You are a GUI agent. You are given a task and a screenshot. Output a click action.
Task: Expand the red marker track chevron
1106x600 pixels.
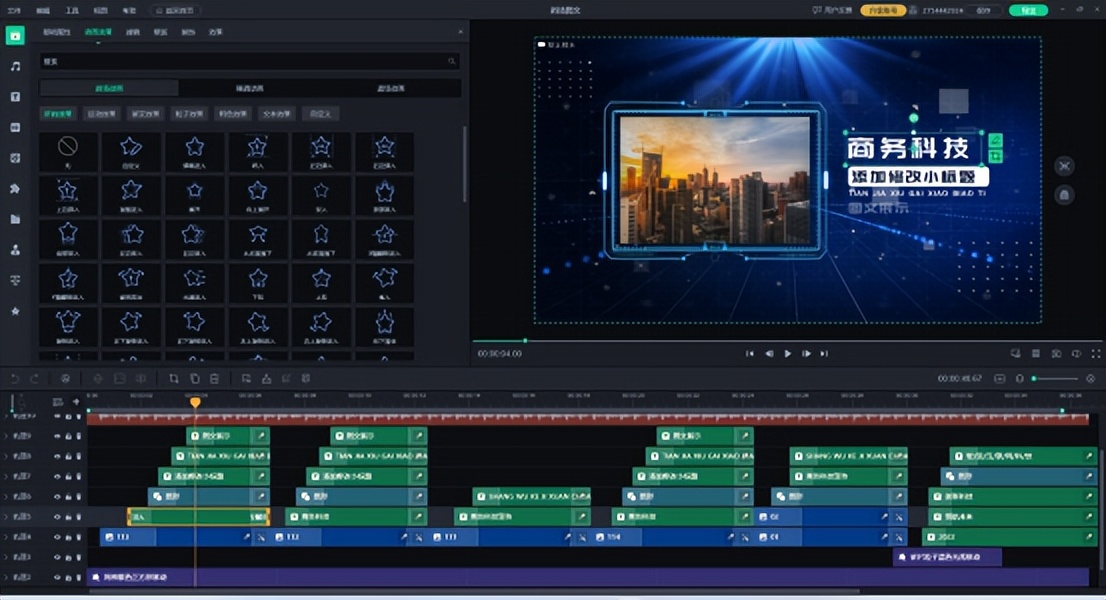click(x=6, y=417)
